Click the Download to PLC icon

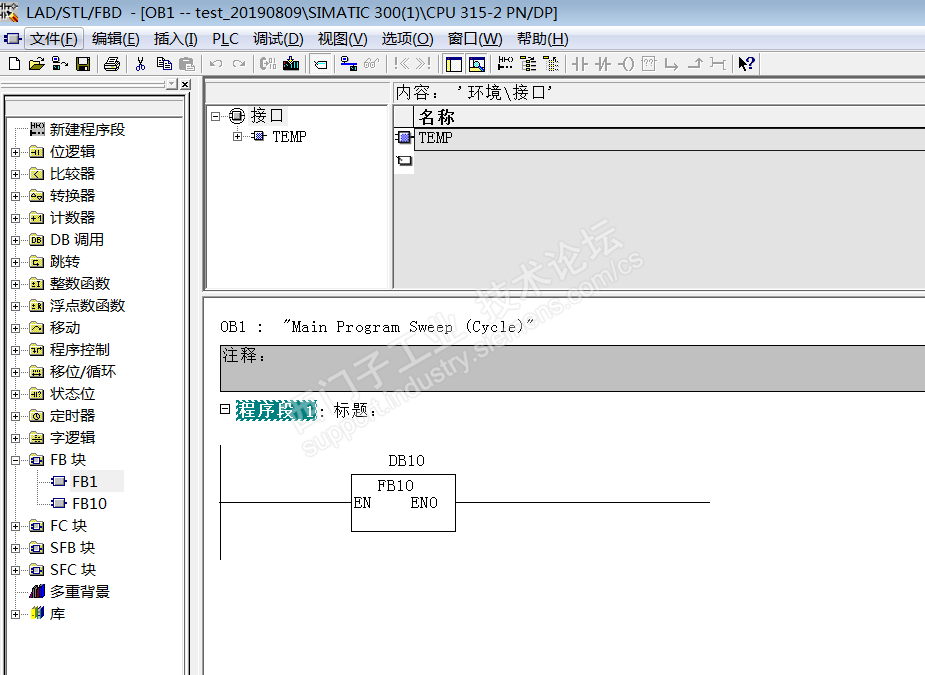point(291,64)
